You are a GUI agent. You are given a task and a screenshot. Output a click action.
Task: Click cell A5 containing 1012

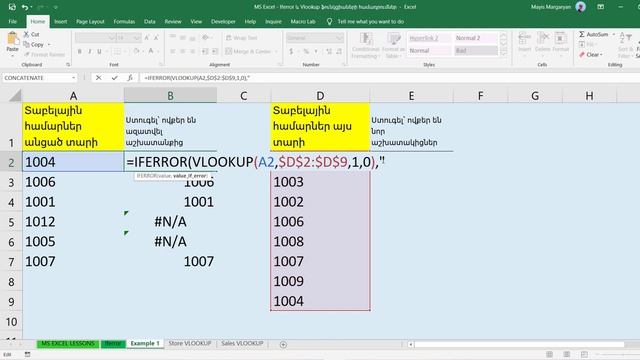[x=73, y=222]
